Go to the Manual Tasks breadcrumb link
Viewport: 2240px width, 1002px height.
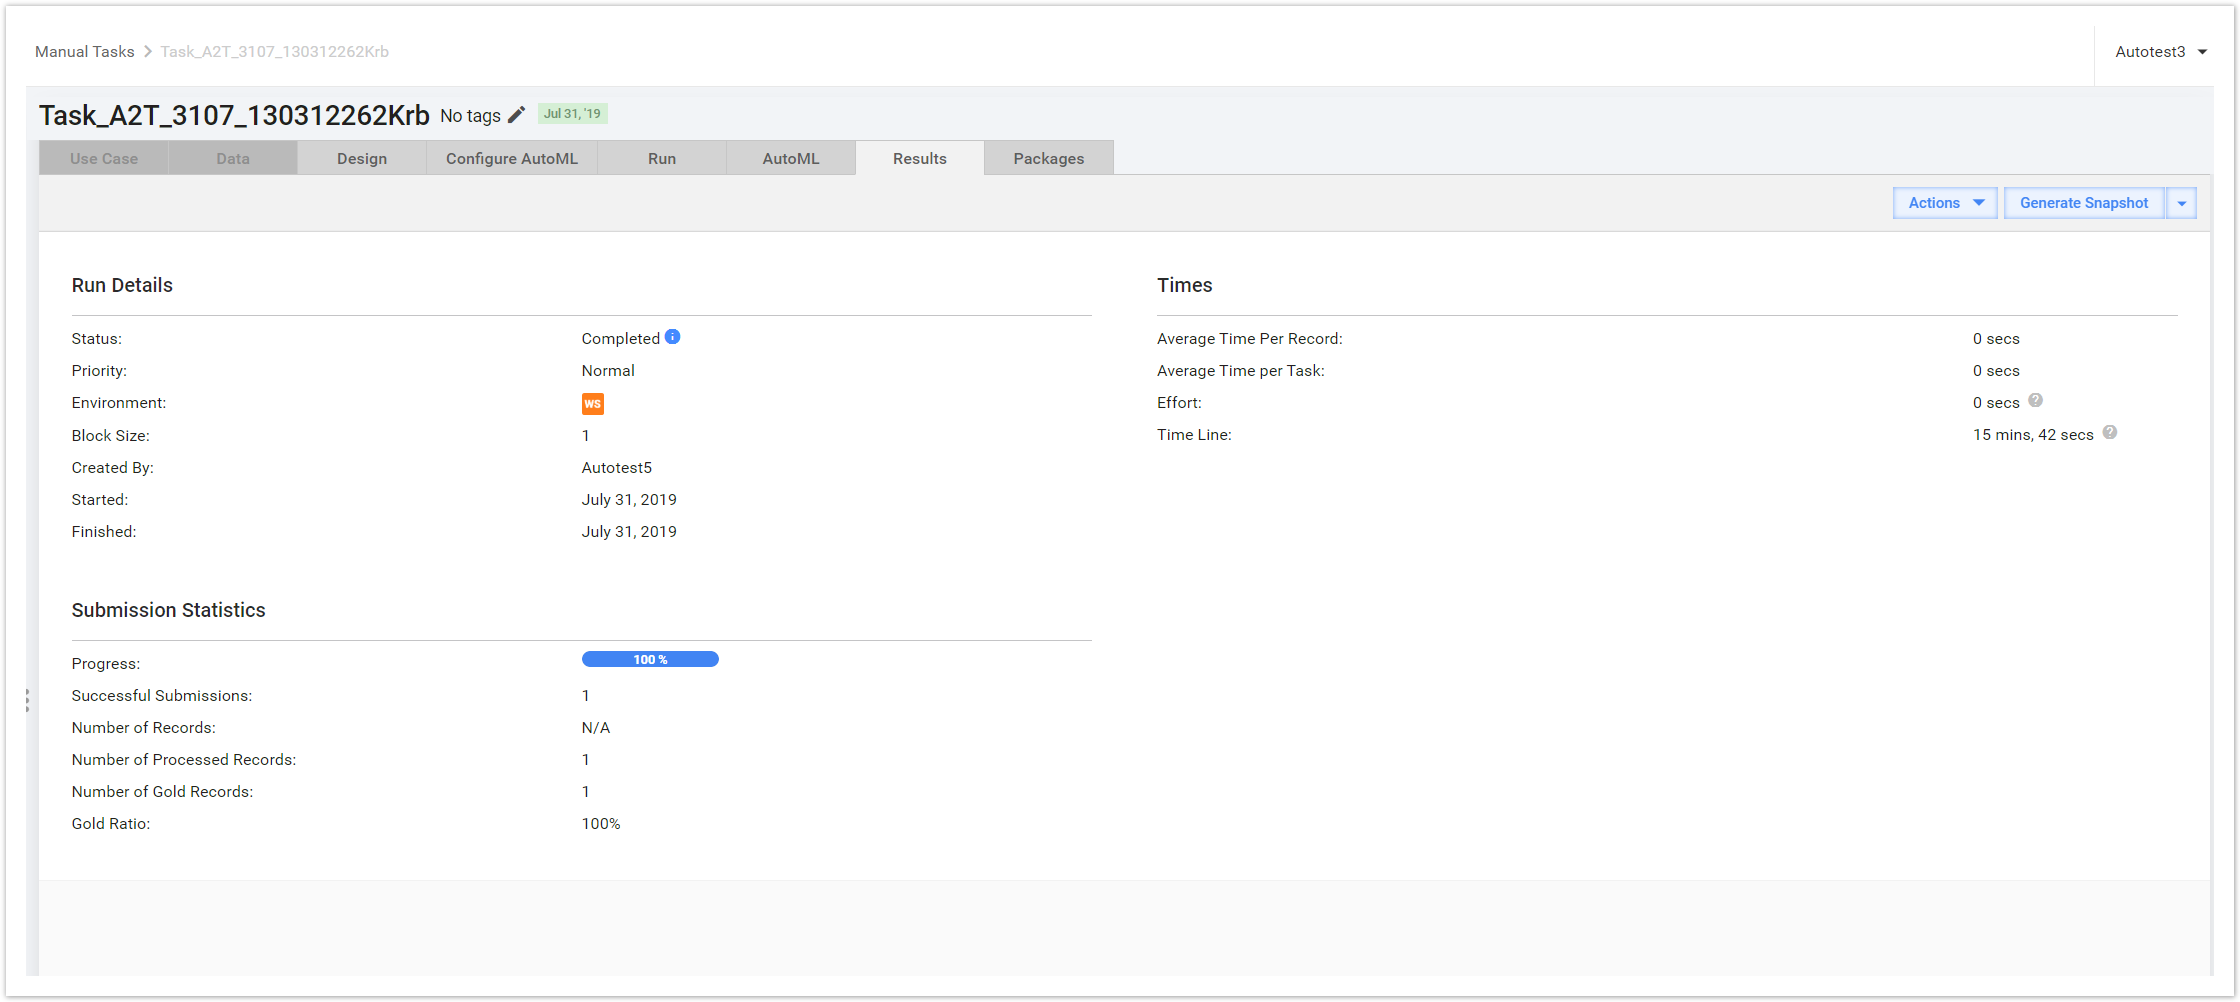click(84, 52)
